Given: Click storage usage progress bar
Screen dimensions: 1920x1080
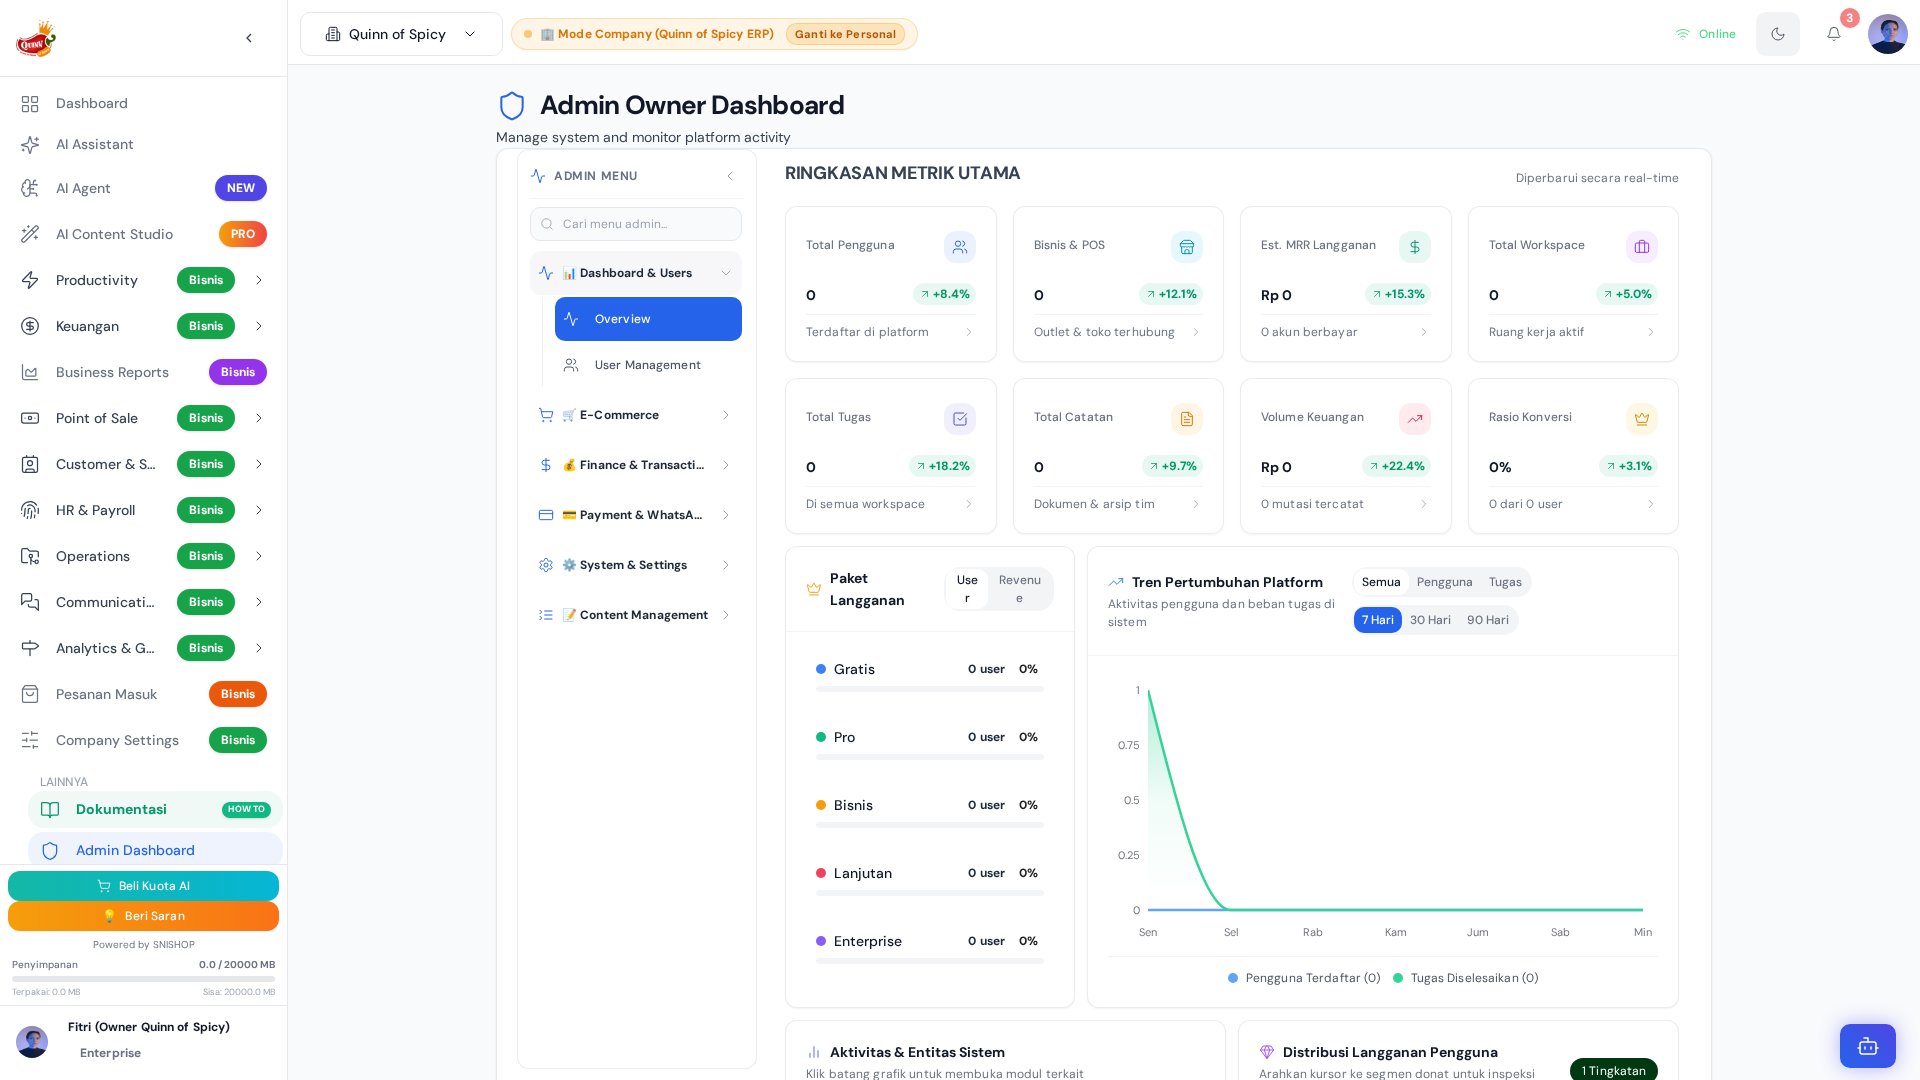Looking at the screenshot, I should [143, 979].
